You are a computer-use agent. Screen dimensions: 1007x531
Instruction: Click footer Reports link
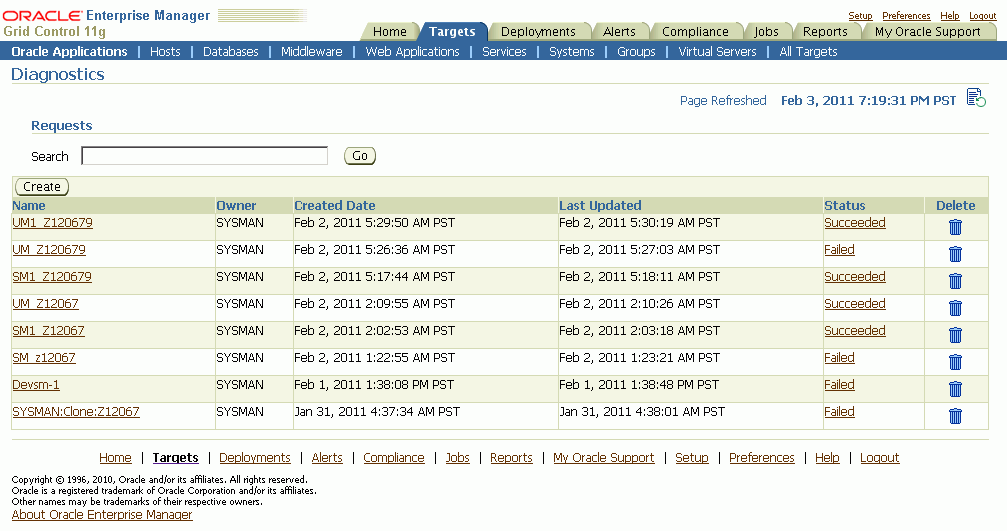[x=511, y=458]
